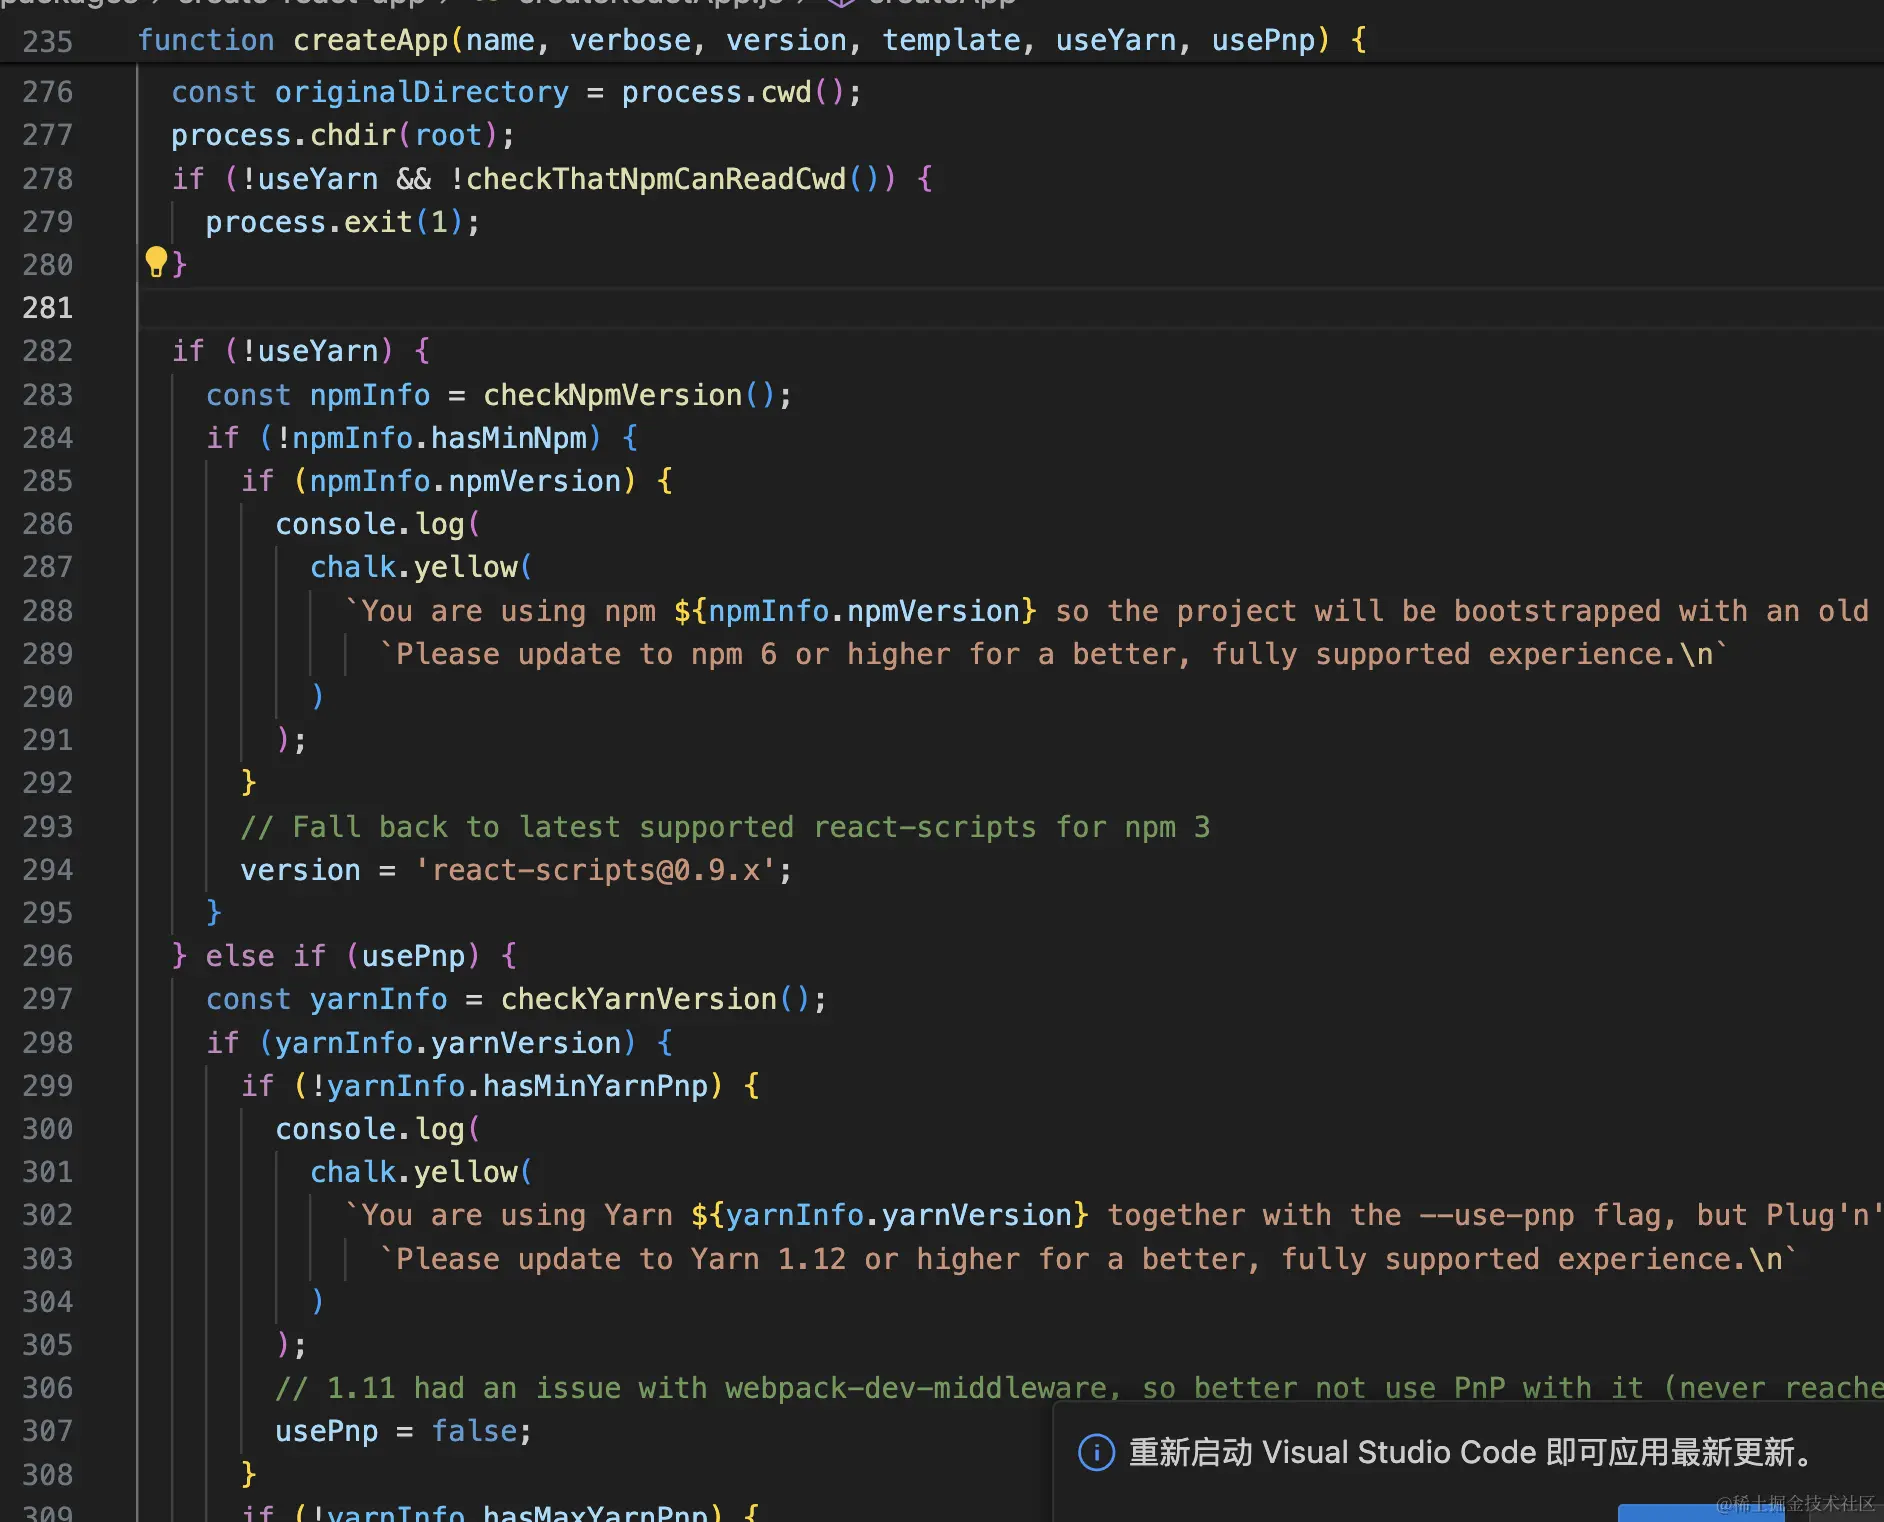Click line number 292 in the gutter

[x=48, y=783]
